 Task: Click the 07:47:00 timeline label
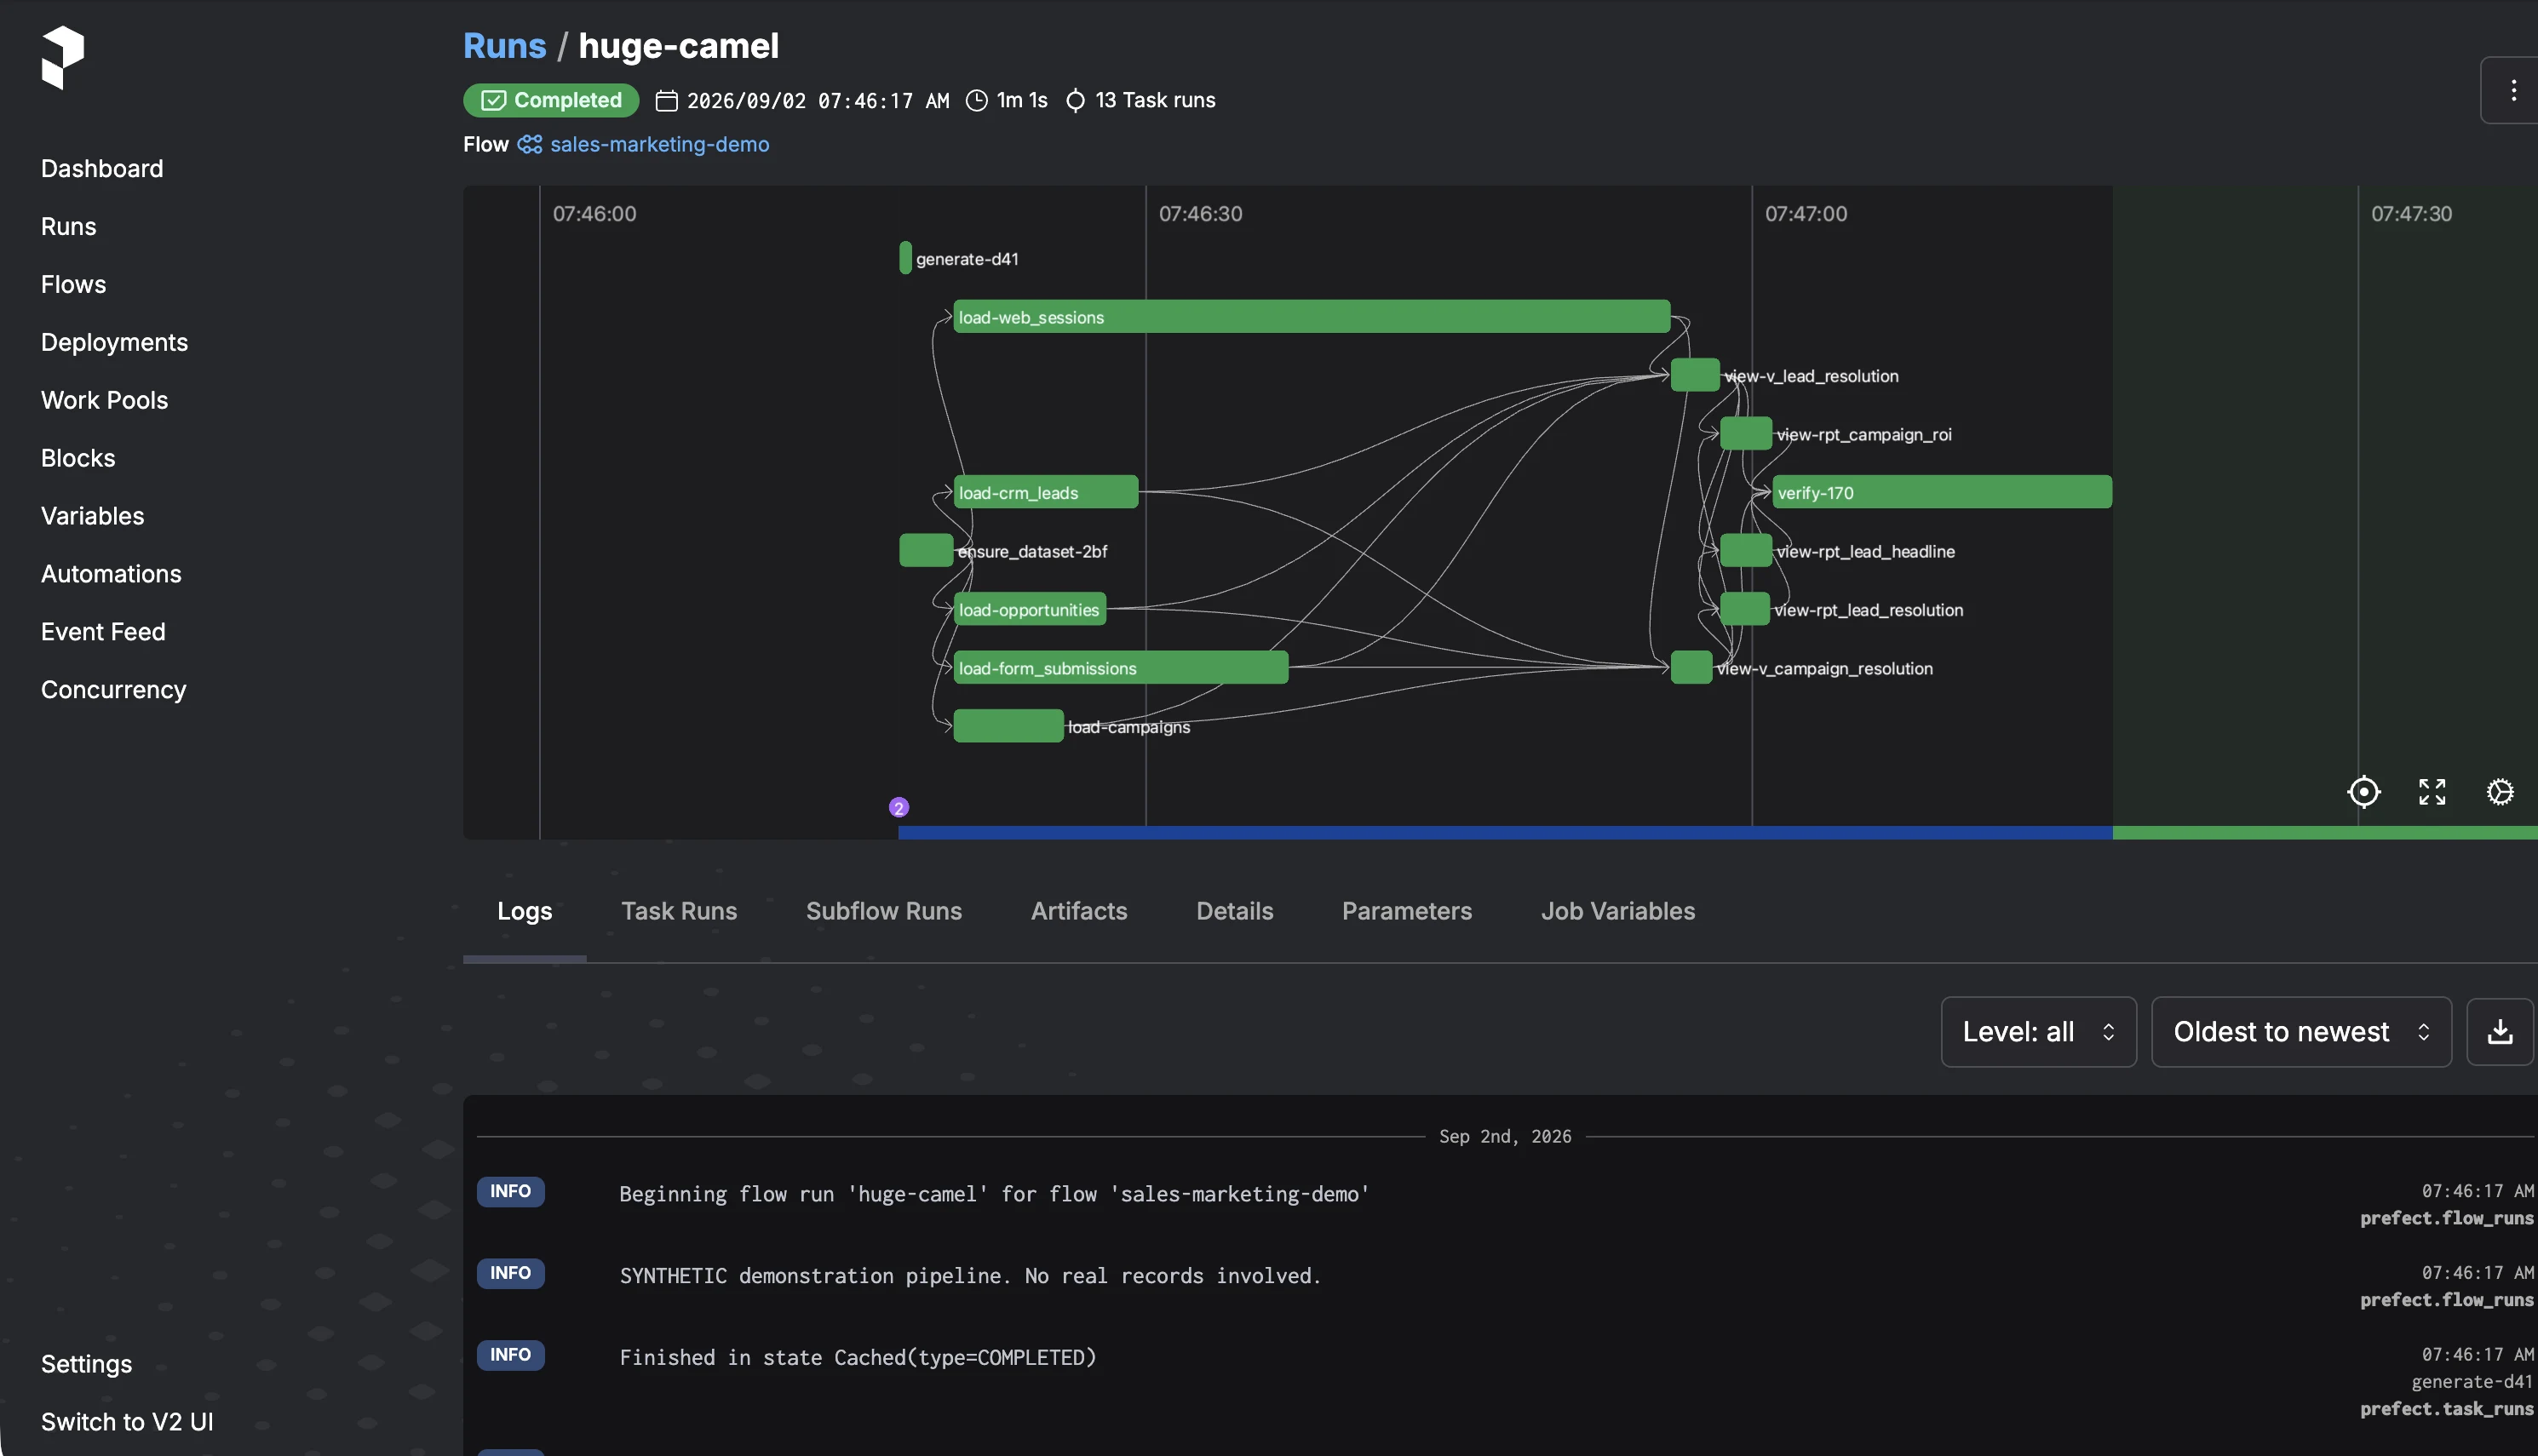click(1806, 214)
